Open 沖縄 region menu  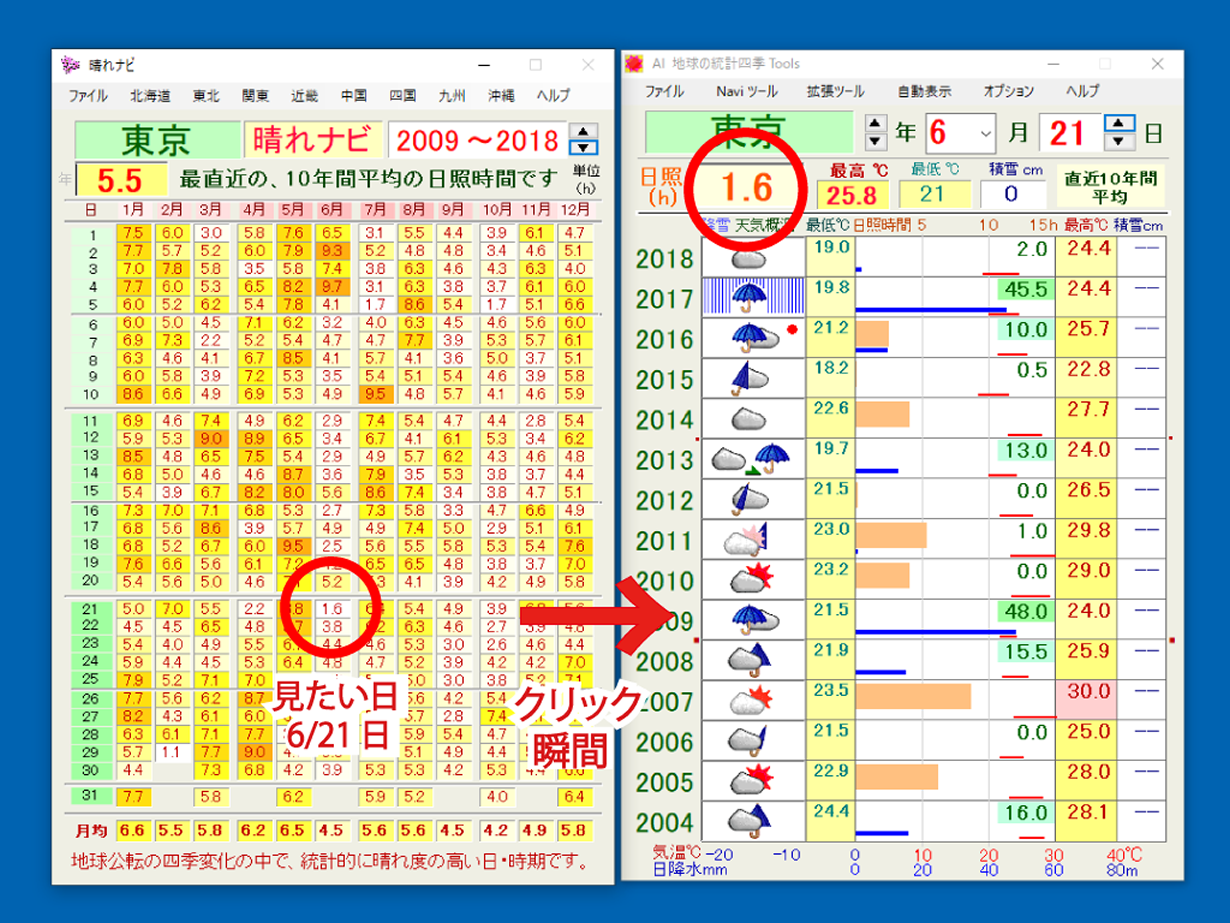tap(502, 96)
